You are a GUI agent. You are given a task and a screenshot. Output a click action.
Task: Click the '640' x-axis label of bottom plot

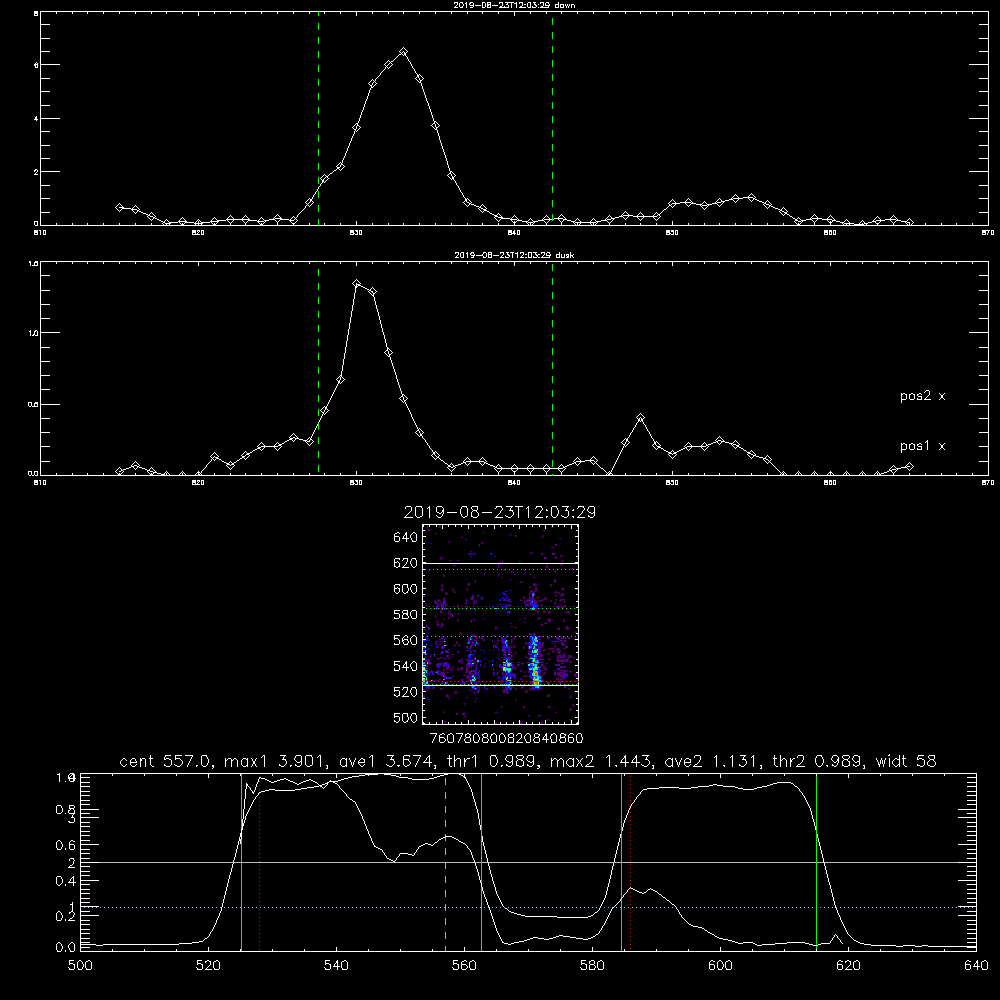(x=976, y=966)
